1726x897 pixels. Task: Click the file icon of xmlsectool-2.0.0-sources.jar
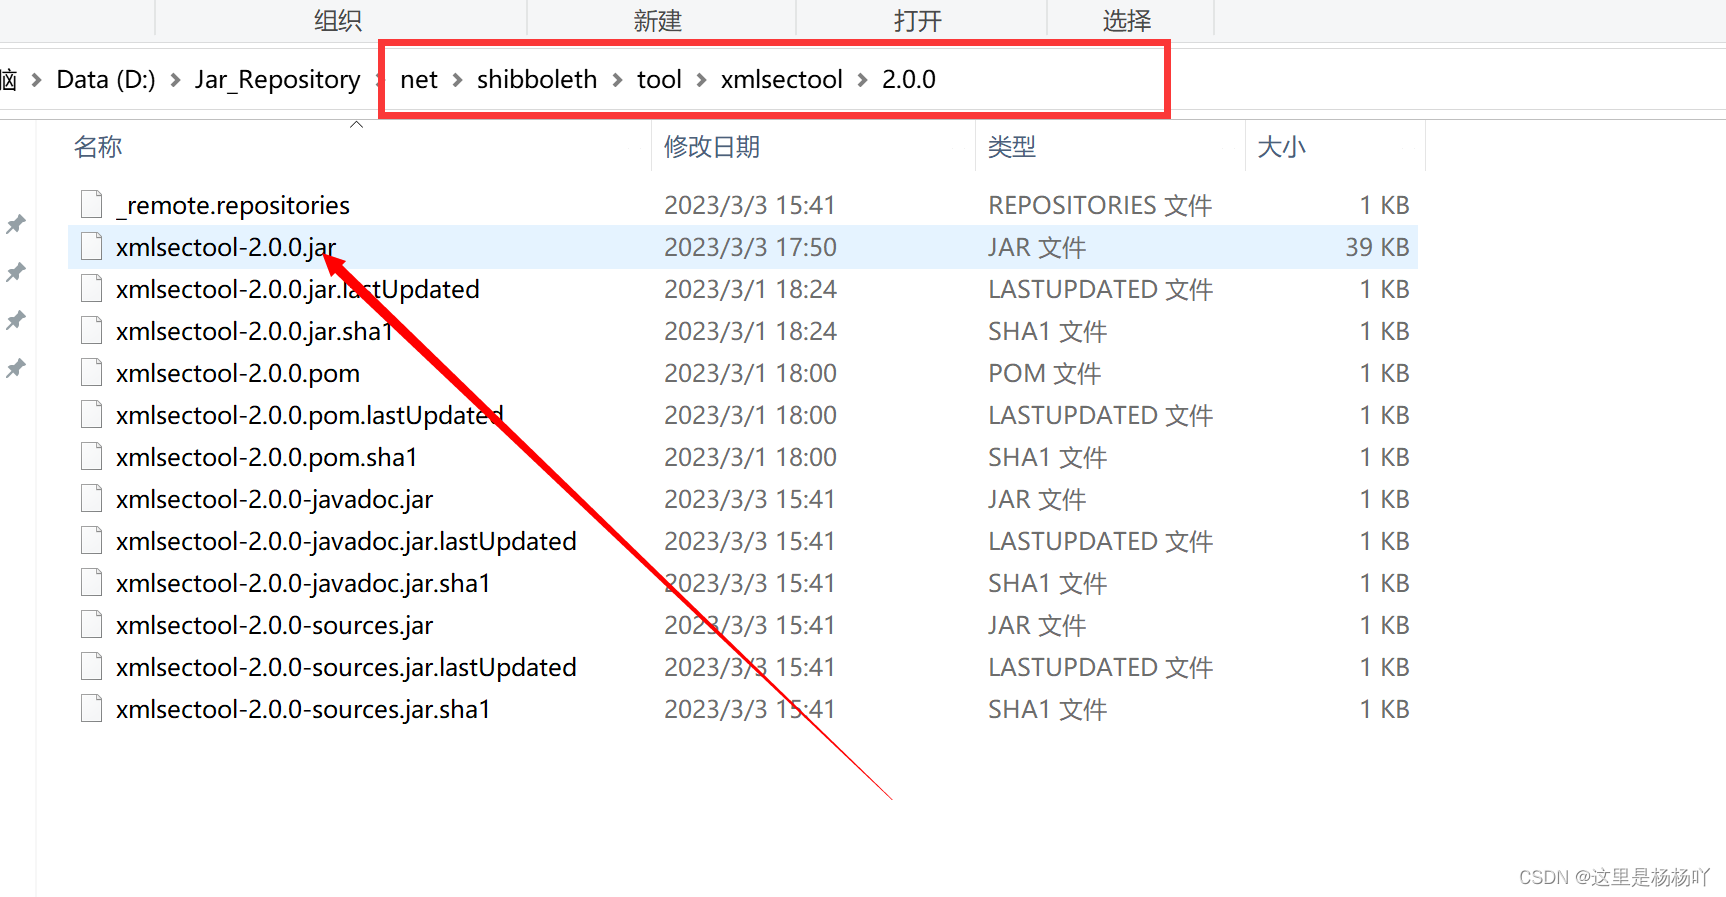point(92,625)
